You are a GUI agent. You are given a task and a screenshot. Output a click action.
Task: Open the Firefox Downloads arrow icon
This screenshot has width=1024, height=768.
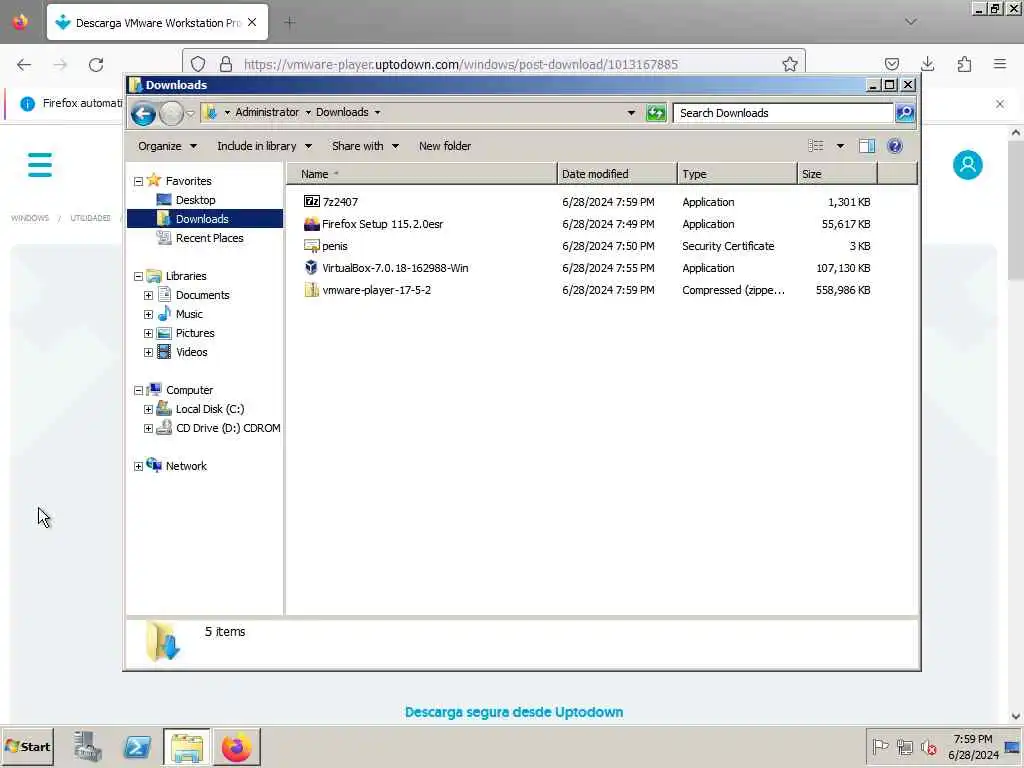click(927, 64)
